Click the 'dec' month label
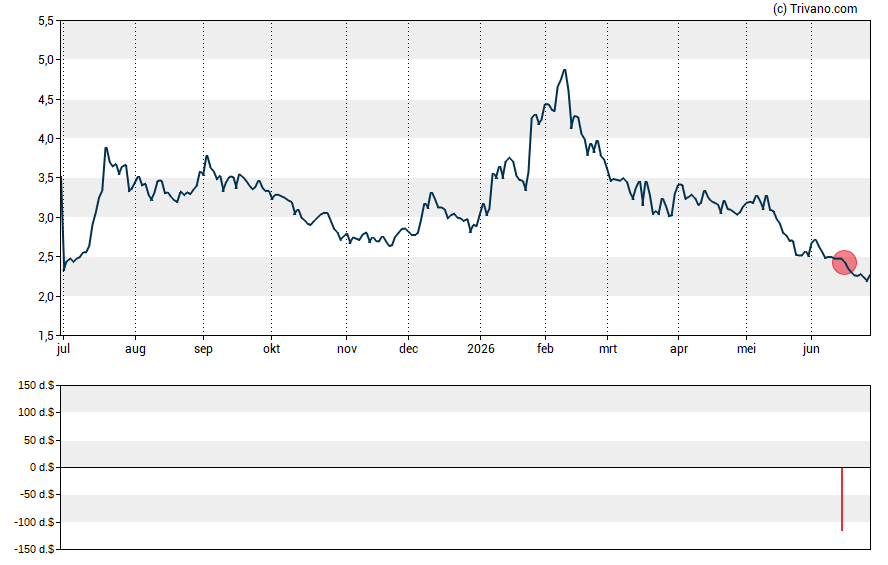The height and width of the screenshot is (565, 888). point(408,349)
